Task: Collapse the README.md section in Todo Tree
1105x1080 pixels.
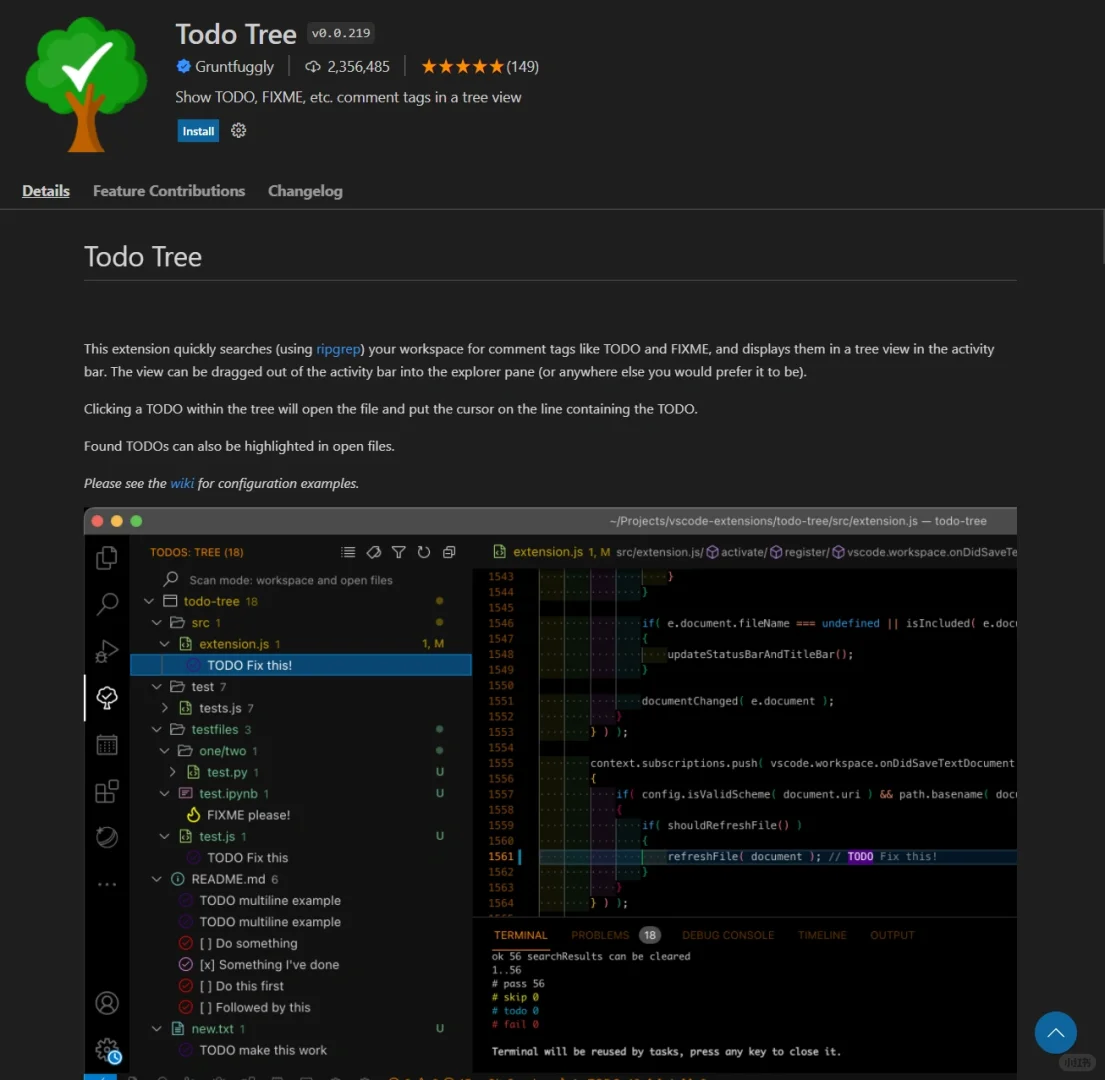Action: [x=156, y=879]
